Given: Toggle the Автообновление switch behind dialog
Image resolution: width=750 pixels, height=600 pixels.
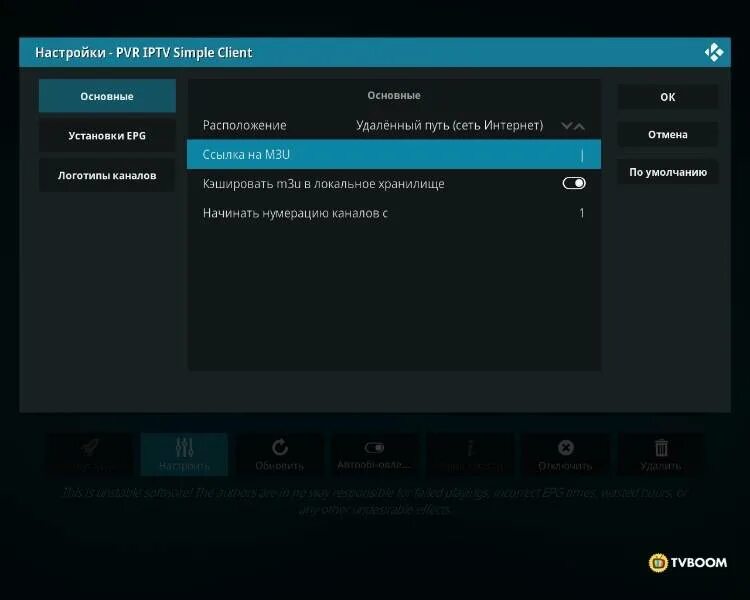Looking at the screenshot, I should coord(375,448).
